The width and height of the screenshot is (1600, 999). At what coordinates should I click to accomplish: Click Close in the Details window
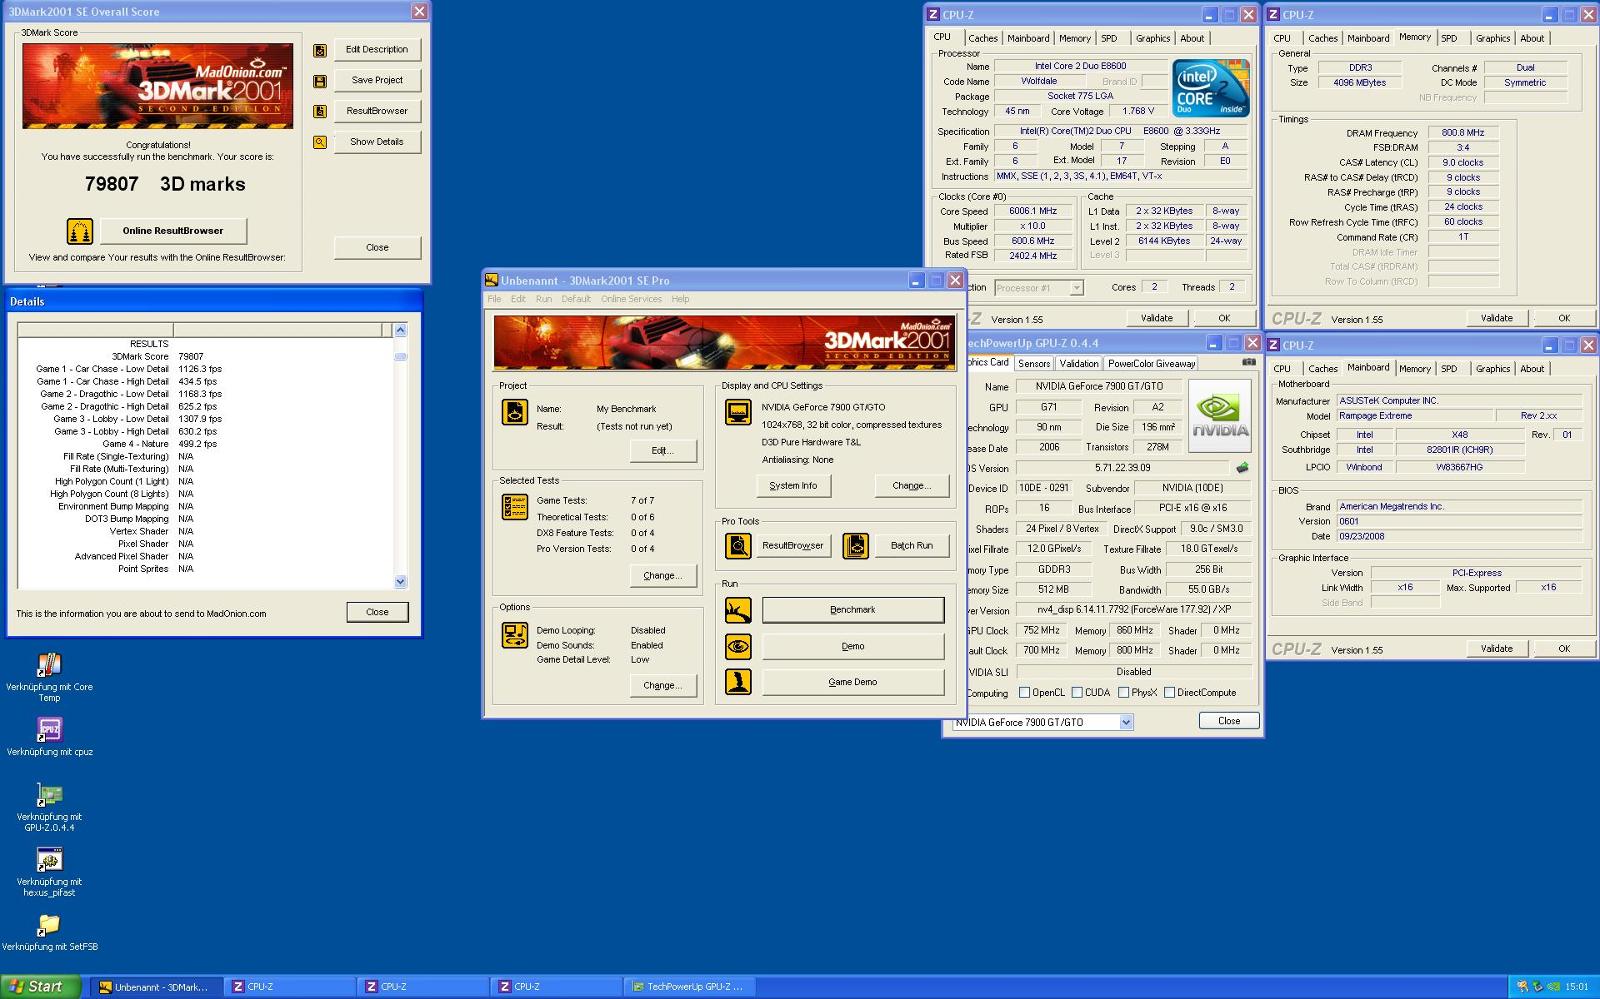click(x=377, y=612)
